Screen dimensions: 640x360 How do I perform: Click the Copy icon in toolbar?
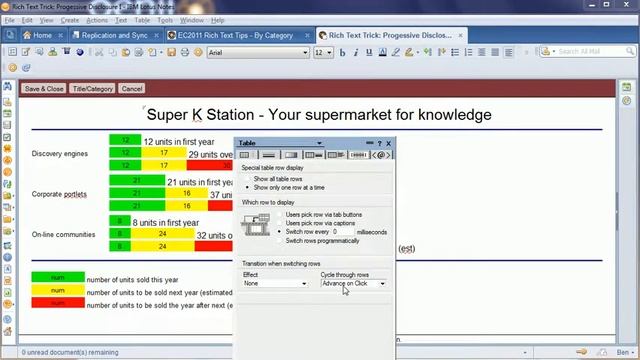tap(112, 52)
